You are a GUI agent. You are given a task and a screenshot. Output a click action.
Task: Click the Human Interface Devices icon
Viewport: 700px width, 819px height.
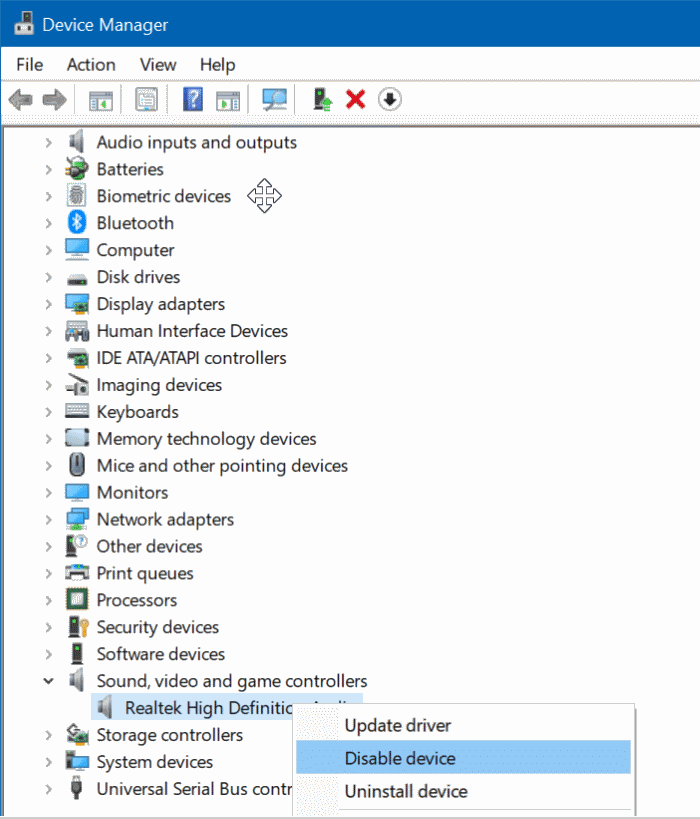[x=77, y=331]
